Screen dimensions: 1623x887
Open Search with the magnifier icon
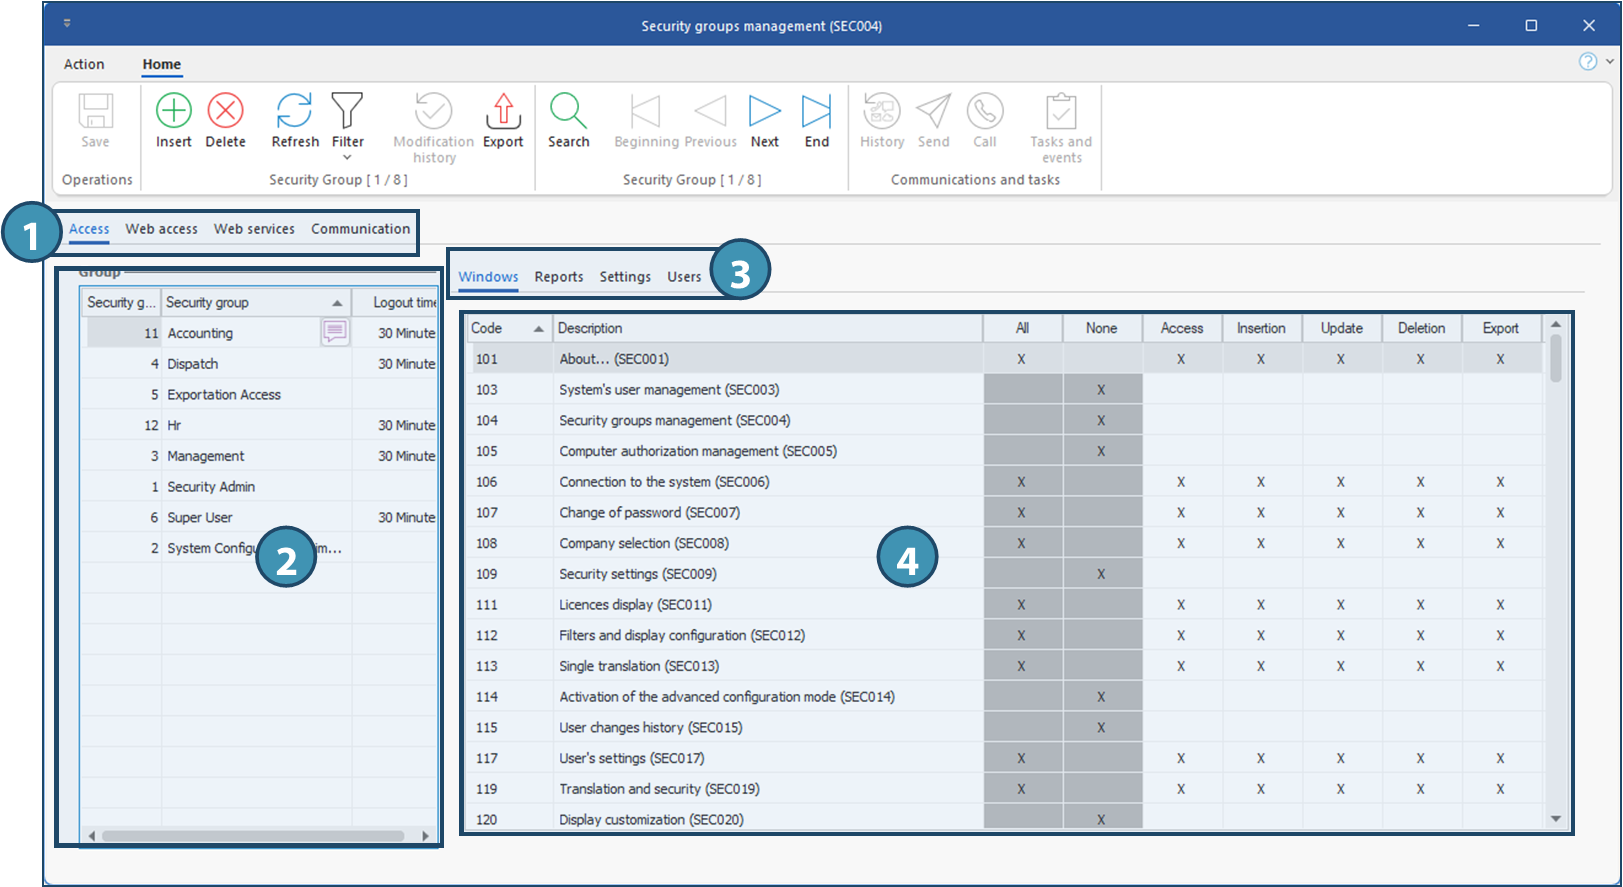pos(568,111)
